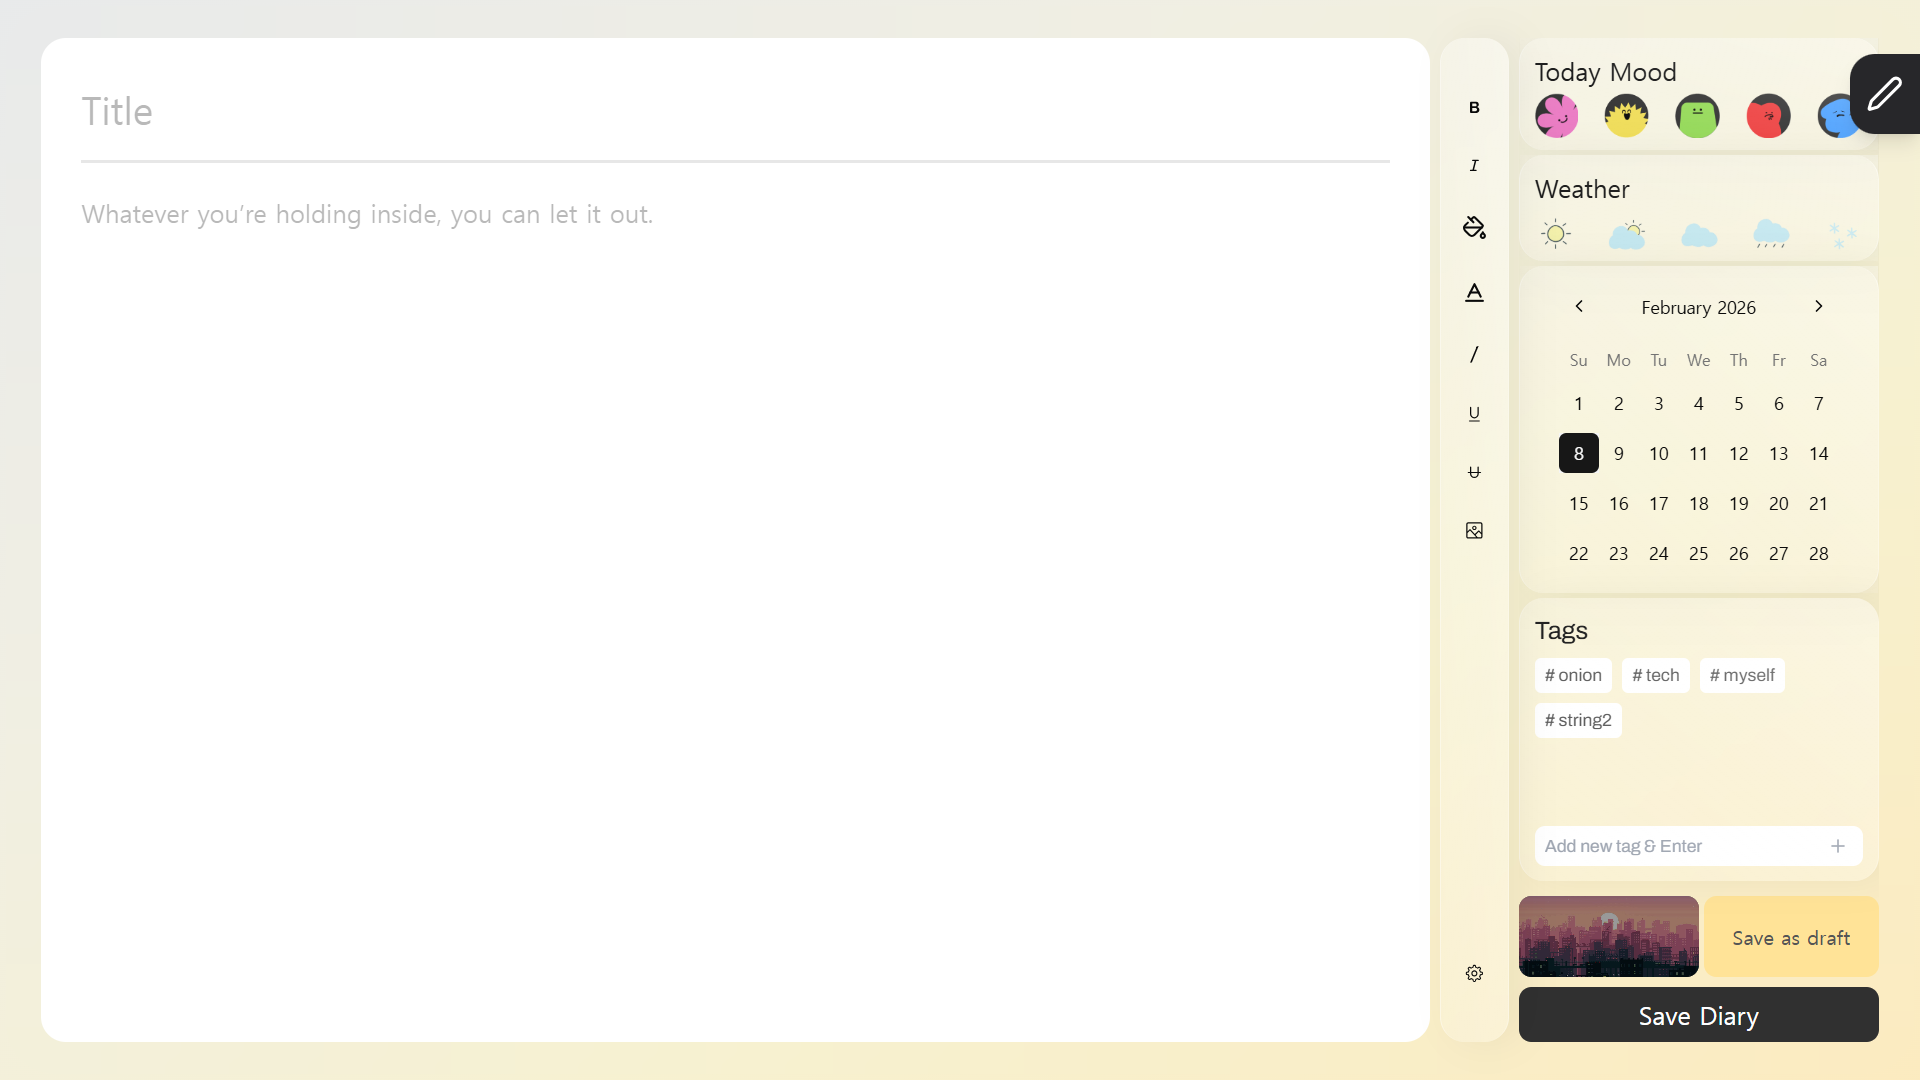Open the paint bucket highlight color tool
The height and width of the screenshot is (1080, 1920).
[x=1474, y=228]
